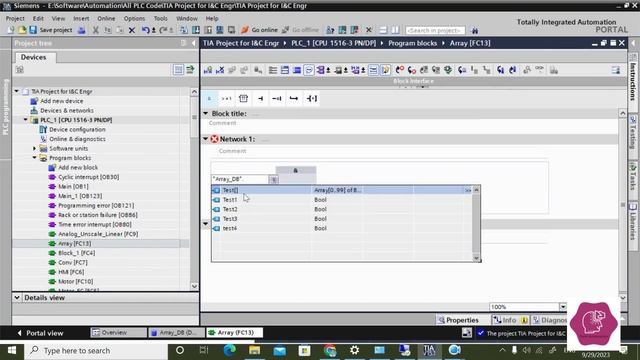Image resolution: width=640 pixels, height=360 pixels.
Task: Select Test1 Bool entry
Action: (x=342, y=200)
